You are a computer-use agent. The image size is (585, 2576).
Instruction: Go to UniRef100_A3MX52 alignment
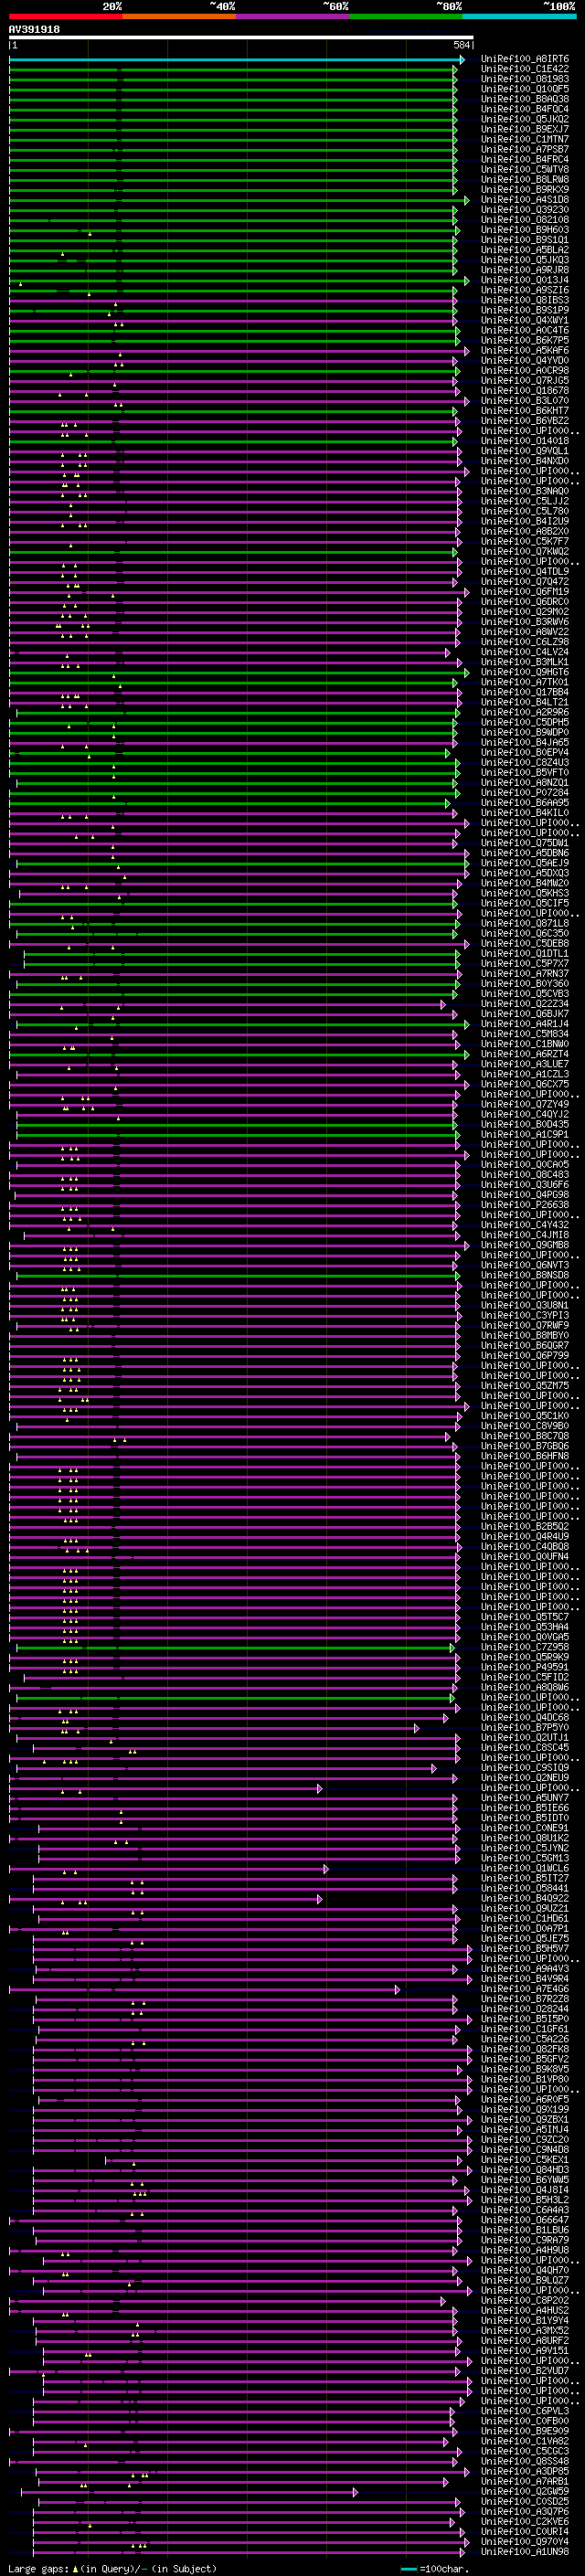525,2330
